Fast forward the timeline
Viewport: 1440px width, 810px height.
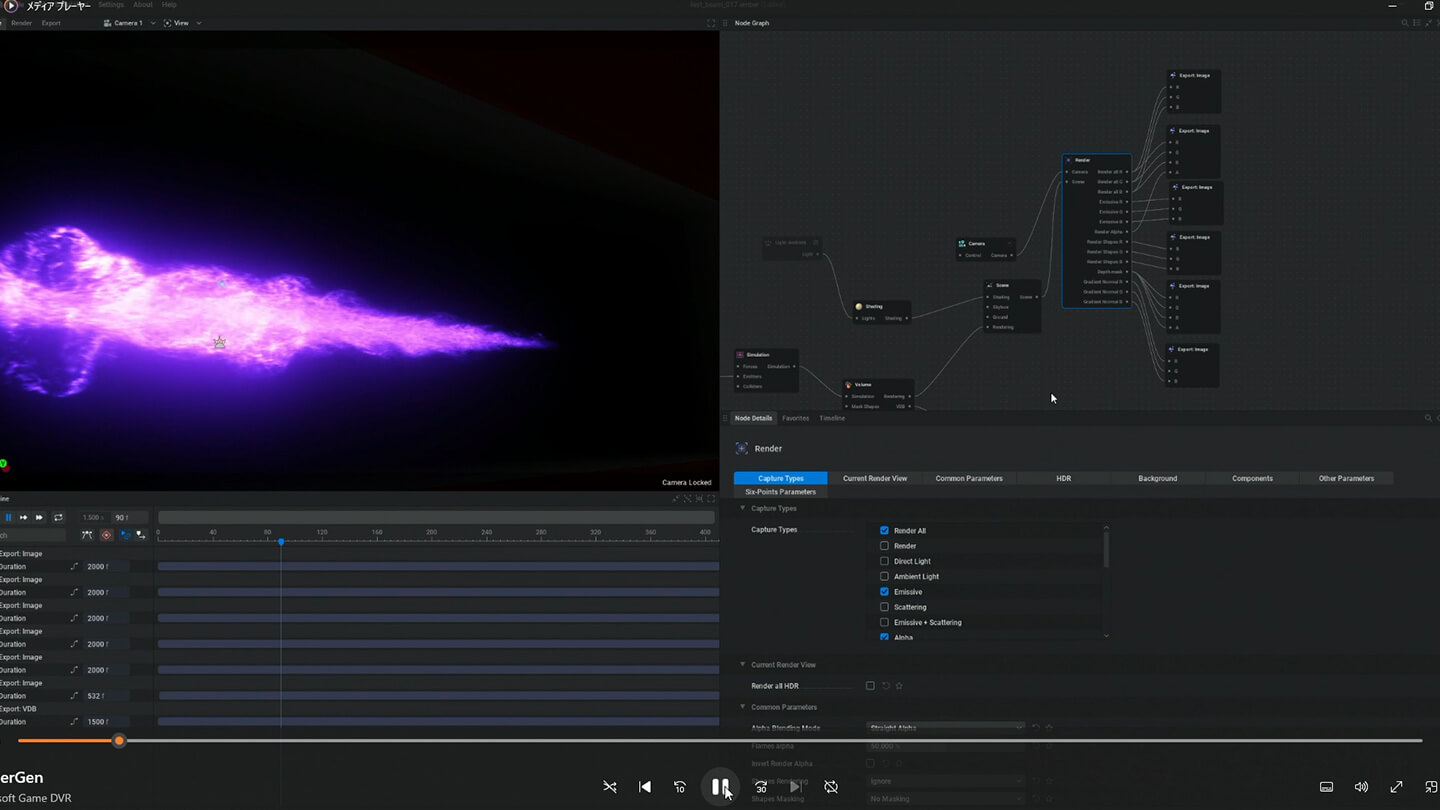pos(40,517)
